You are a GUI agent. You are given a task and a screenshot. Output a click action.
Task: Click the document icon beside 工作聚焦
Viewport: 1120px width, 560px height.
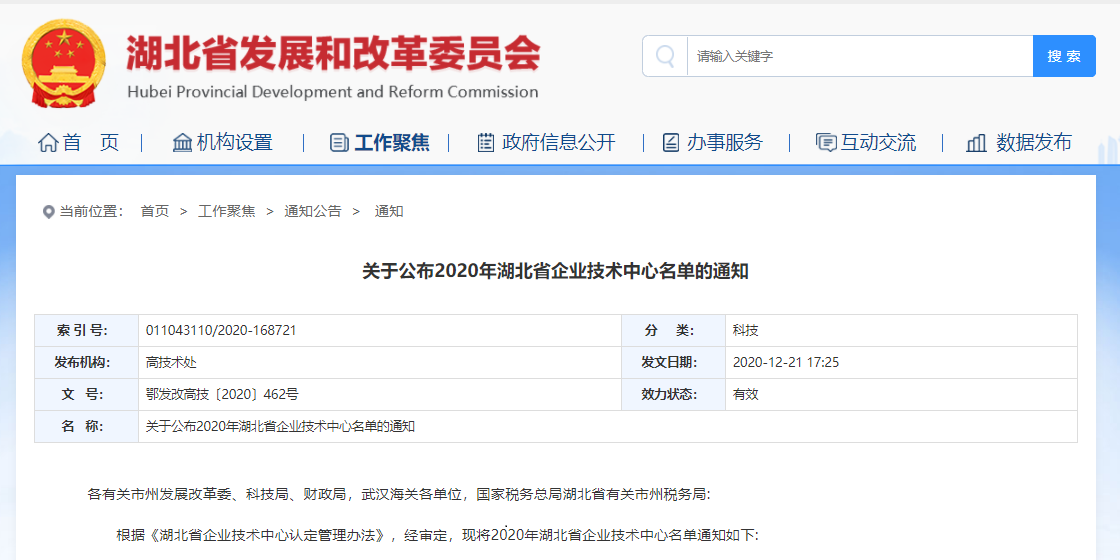[x=339, y=143]
